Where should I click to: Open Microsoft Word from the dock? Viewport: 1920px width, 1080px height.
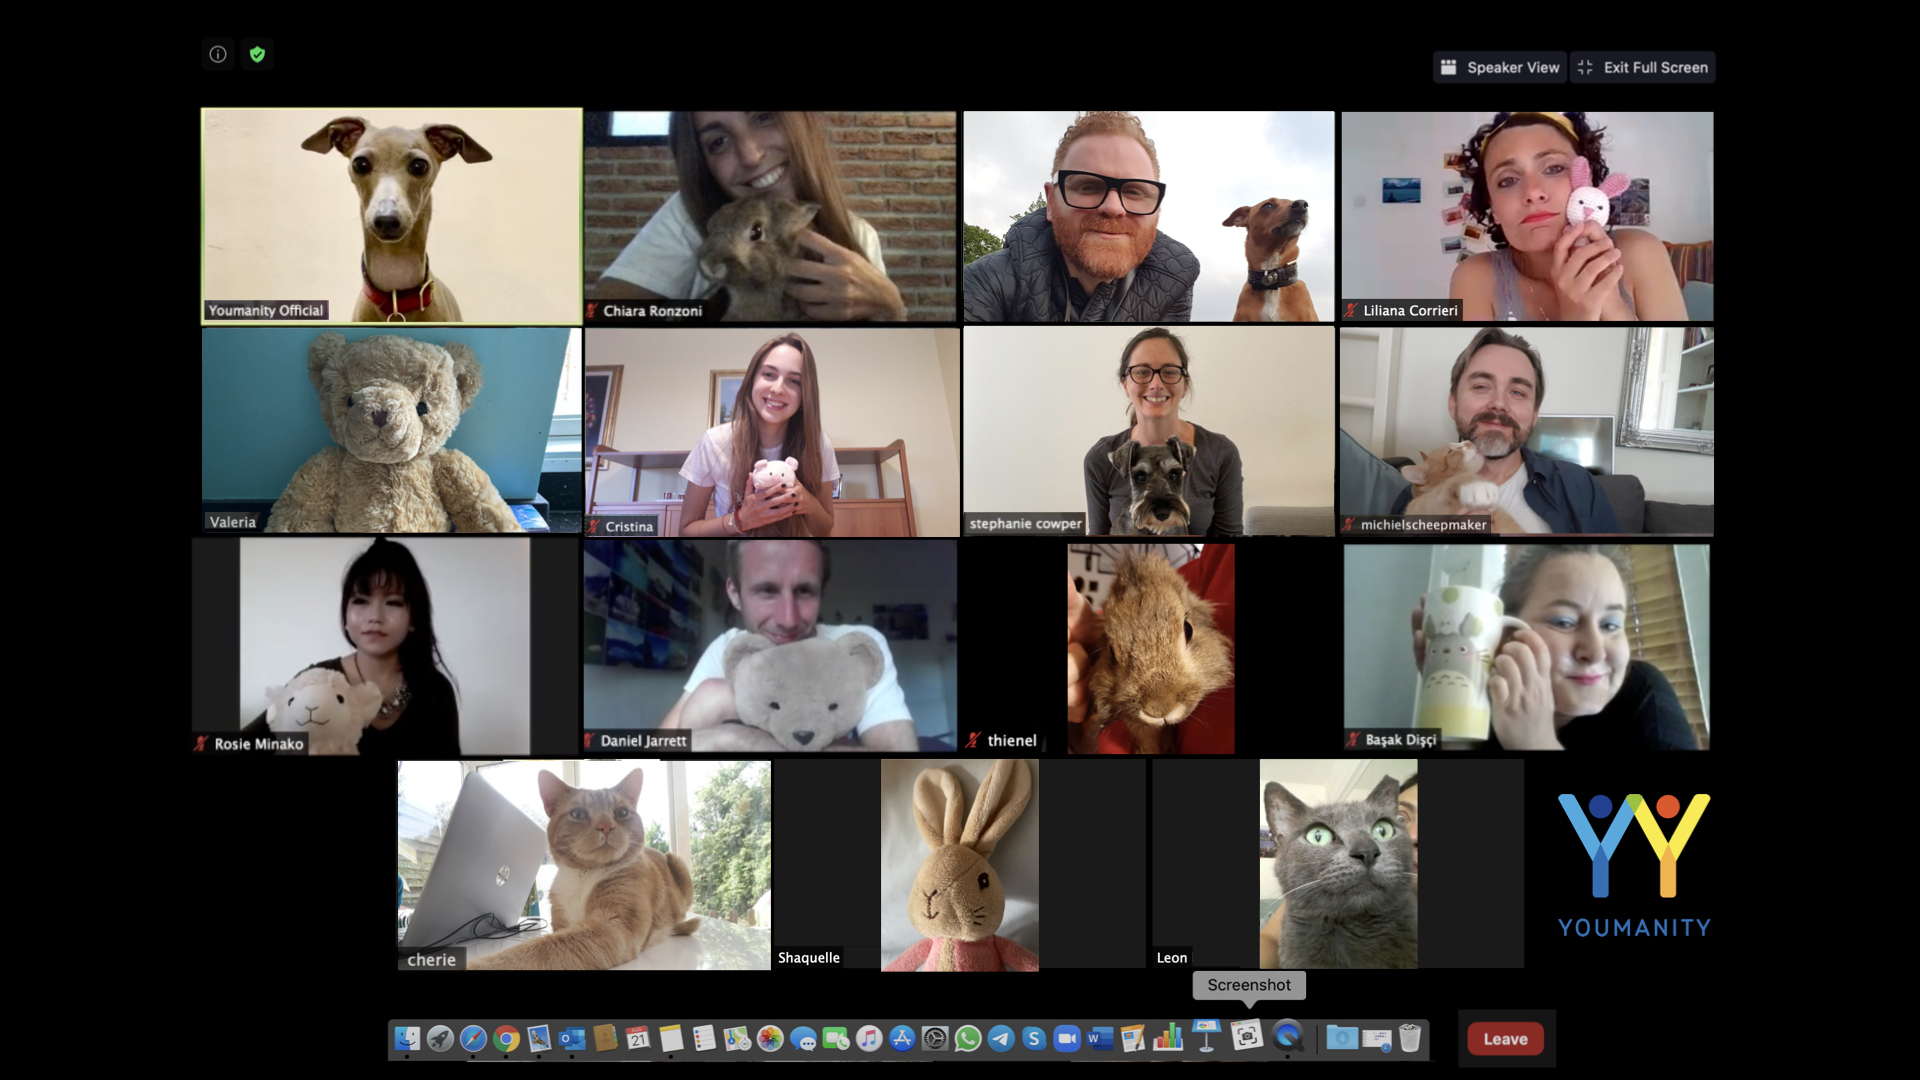pos(1100,1039)
